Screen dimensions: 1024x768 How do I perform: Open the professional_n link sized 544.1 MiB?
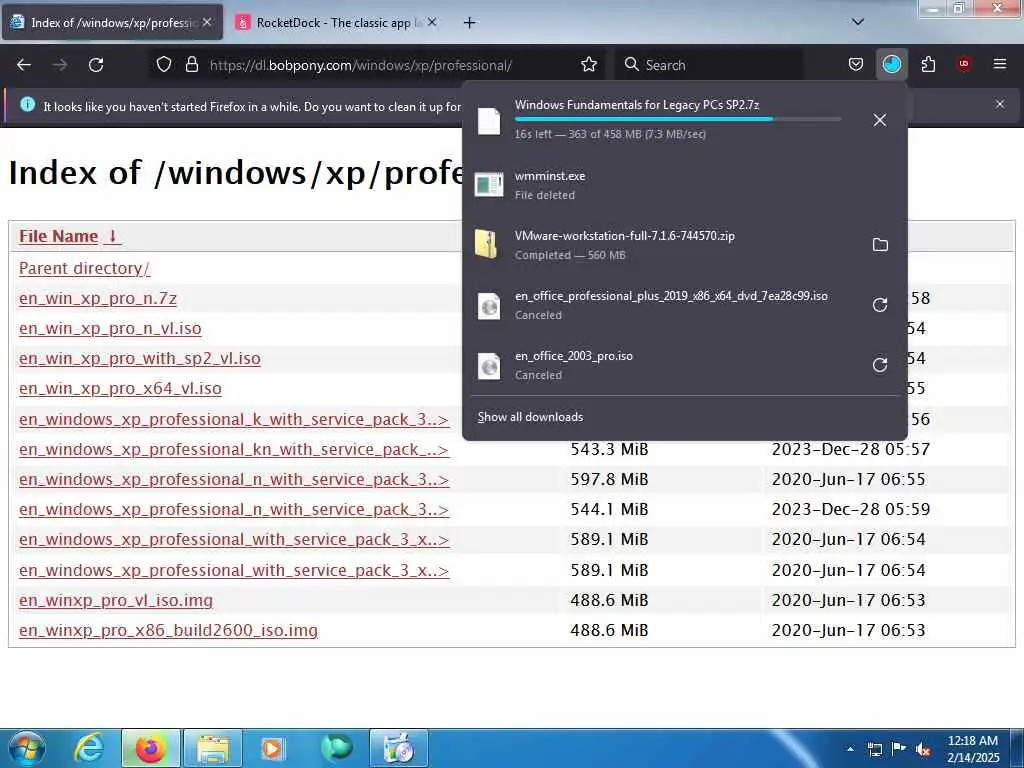pyautogui.click(x=234, y=509)
